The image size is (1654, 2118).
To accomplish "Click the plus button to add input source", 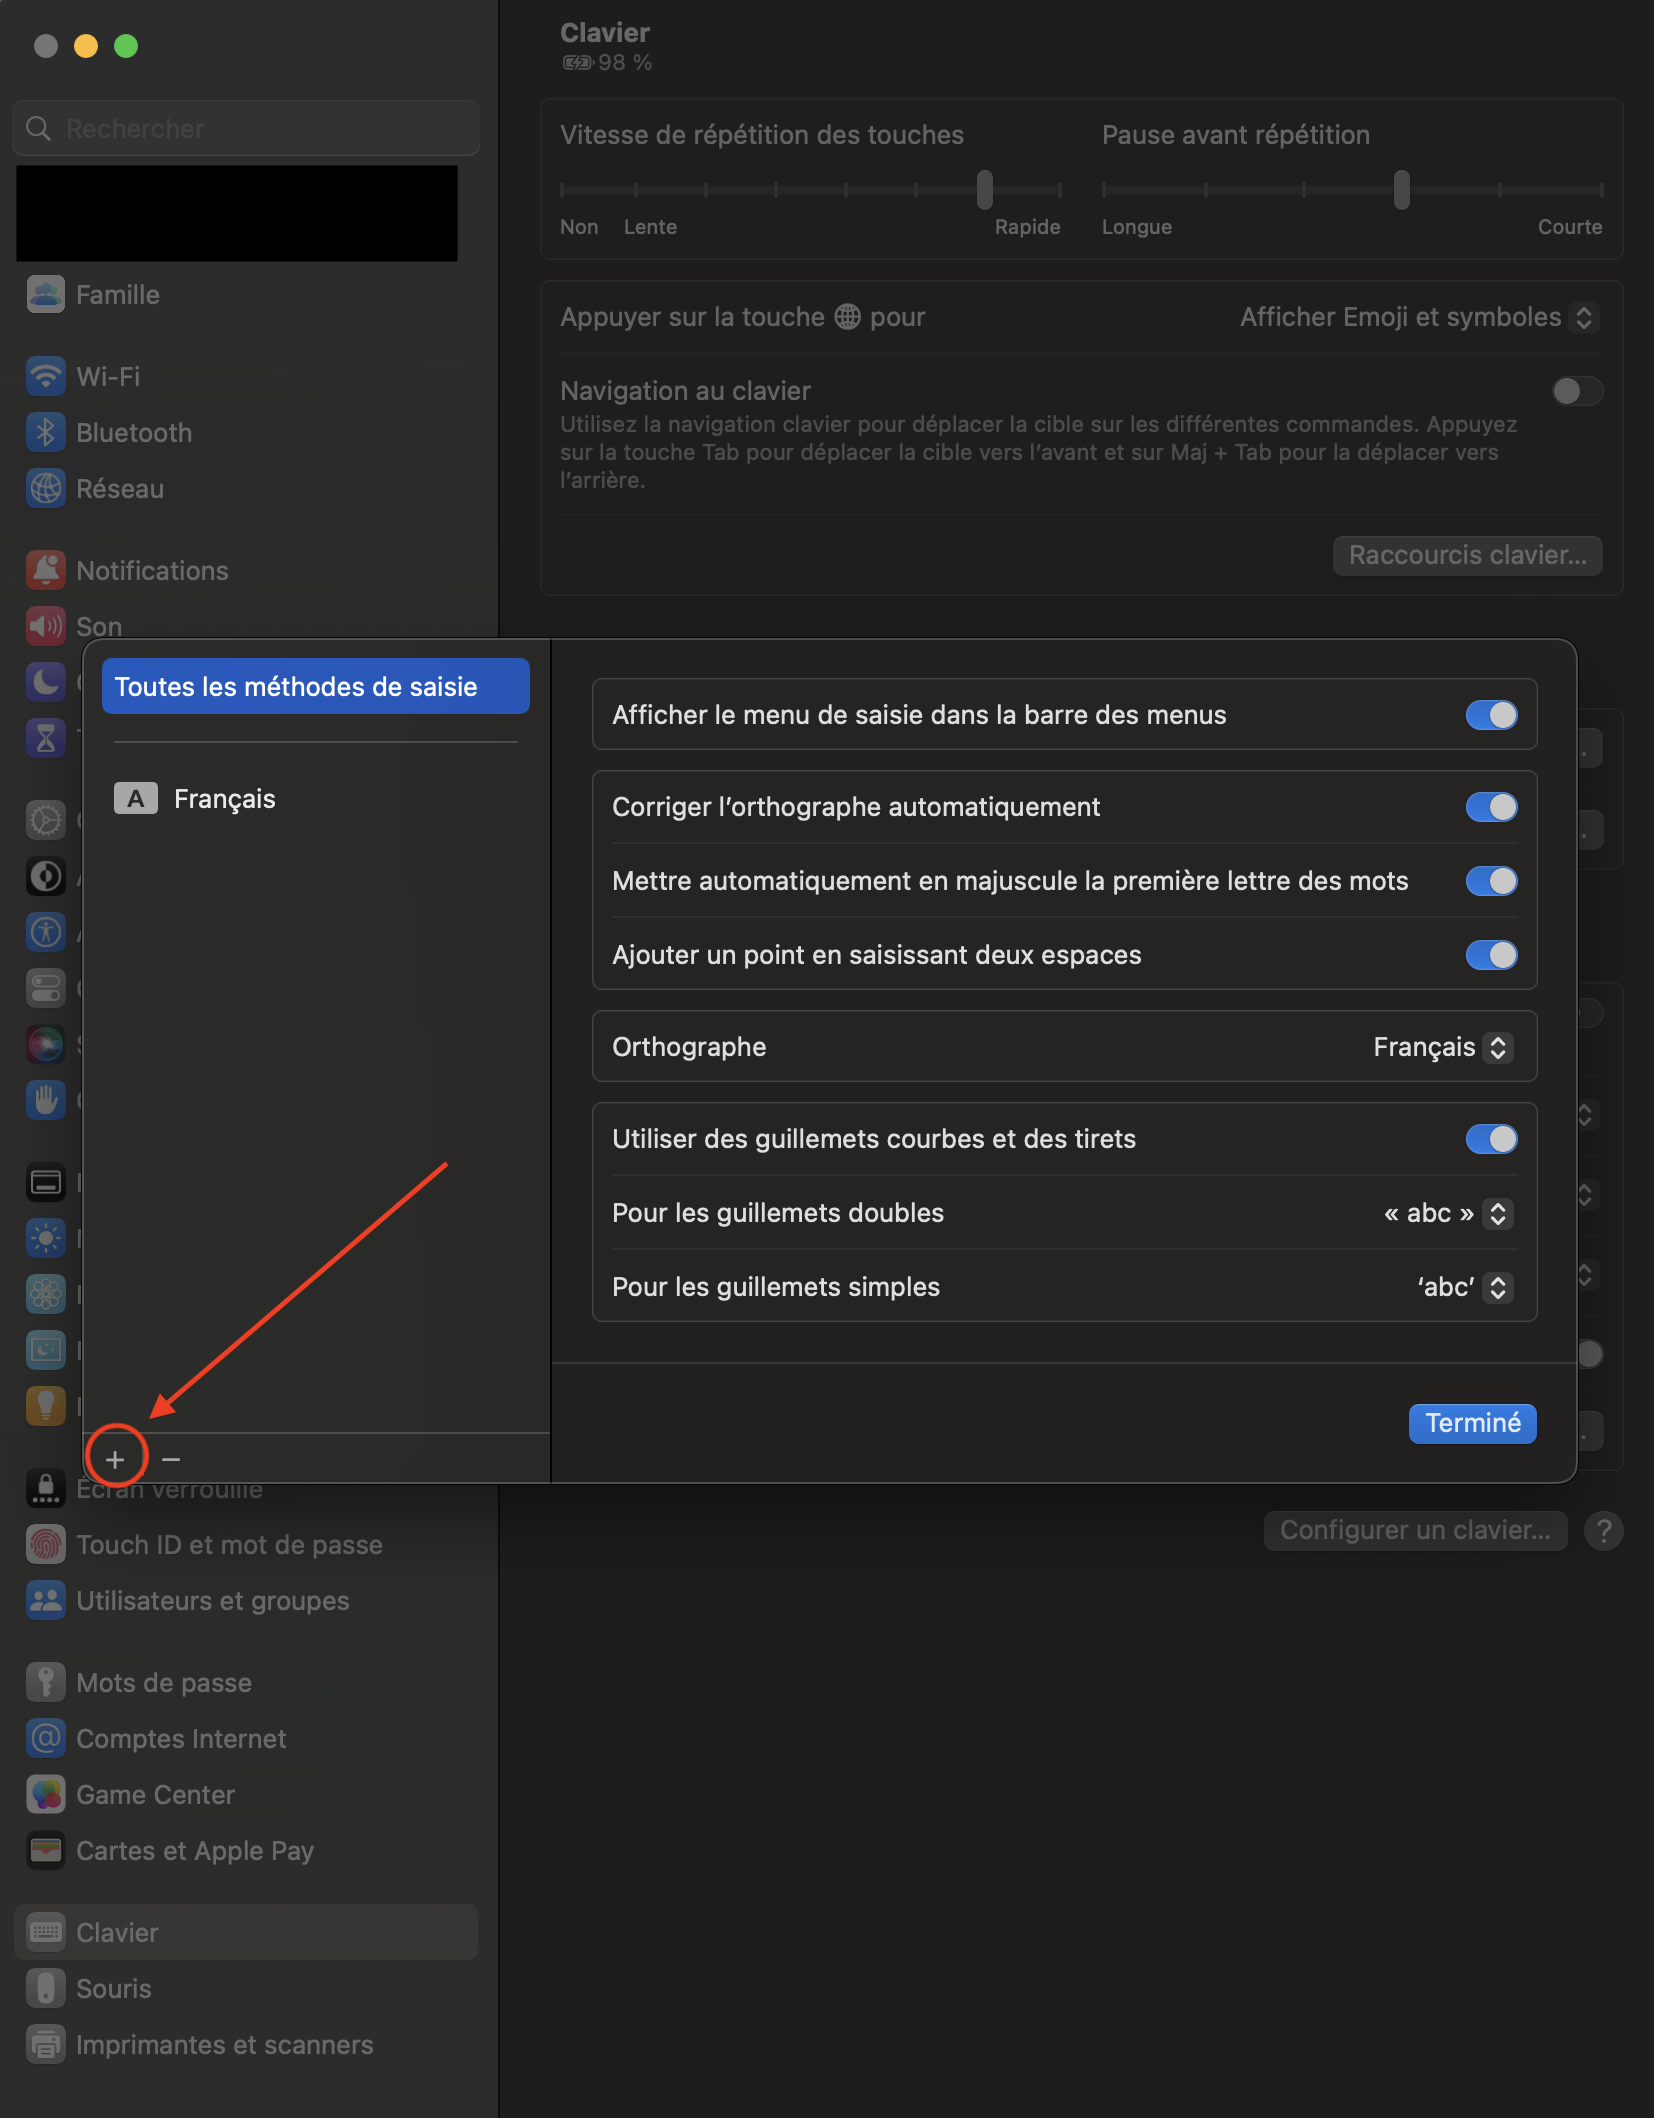I will [115, 1459].
